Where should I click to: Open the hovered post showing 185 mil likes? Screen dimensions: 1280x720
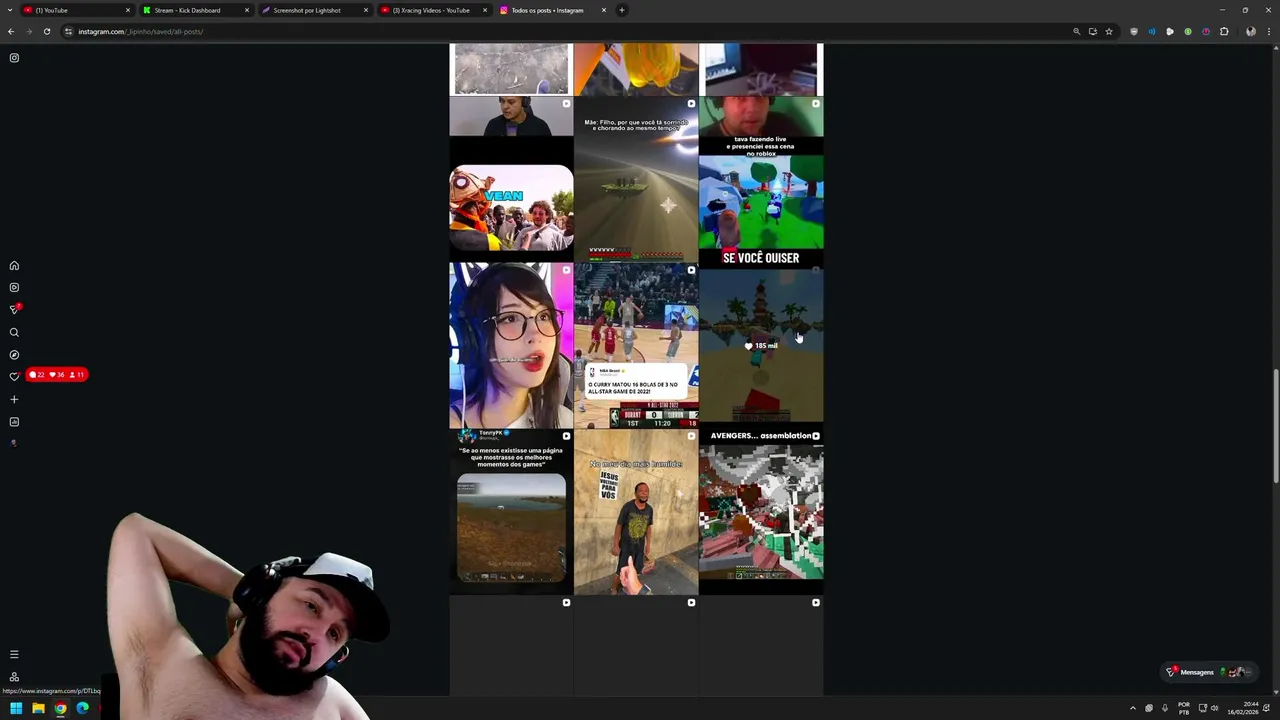coord(761,345)
